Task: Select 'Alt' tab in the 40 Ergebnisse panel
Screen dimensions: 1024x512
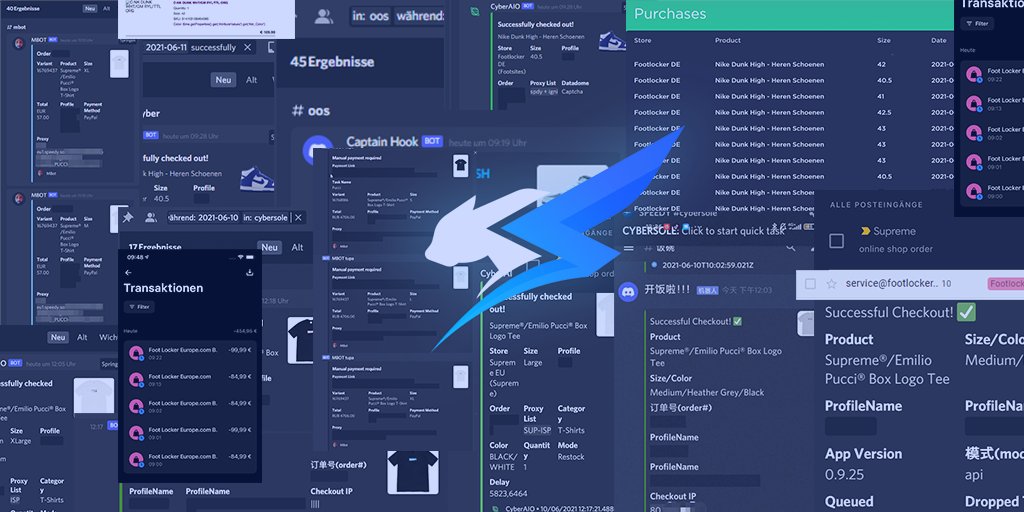Action: click(106, 8)
